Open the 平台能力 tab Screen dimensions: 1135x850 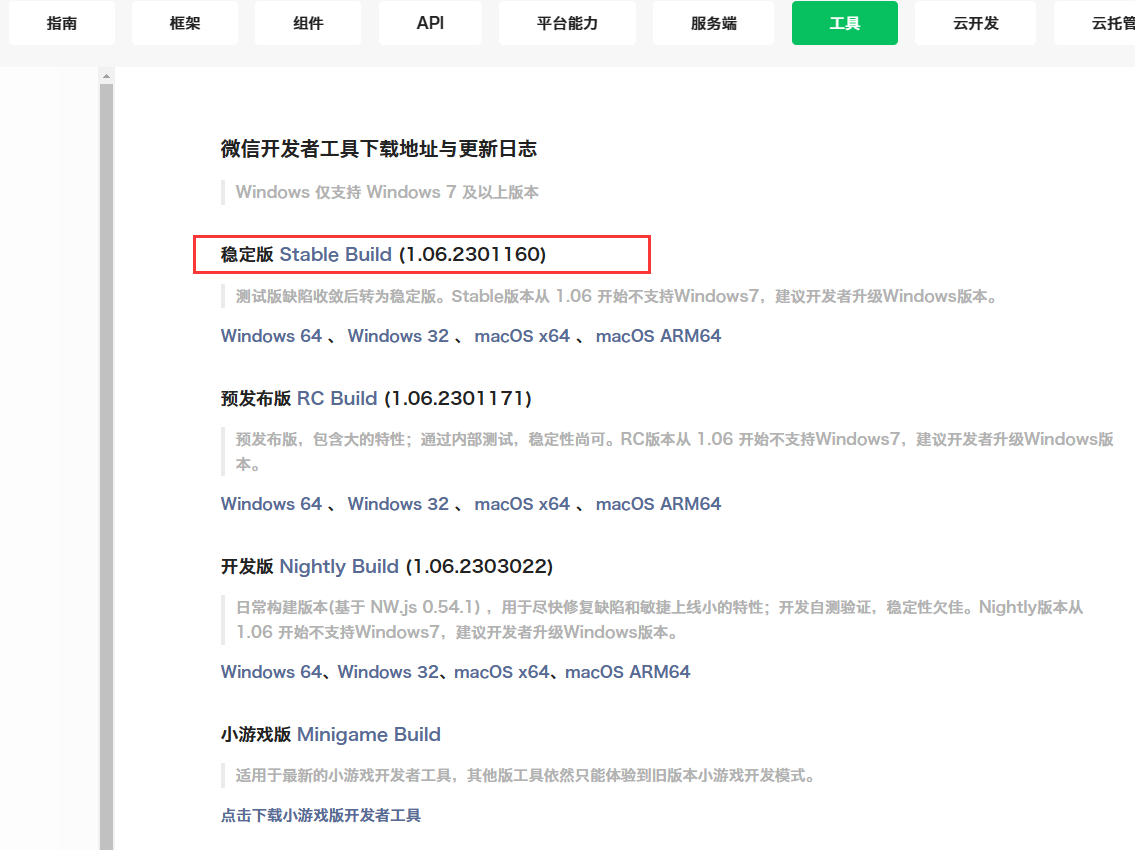(x=568, y=23)
